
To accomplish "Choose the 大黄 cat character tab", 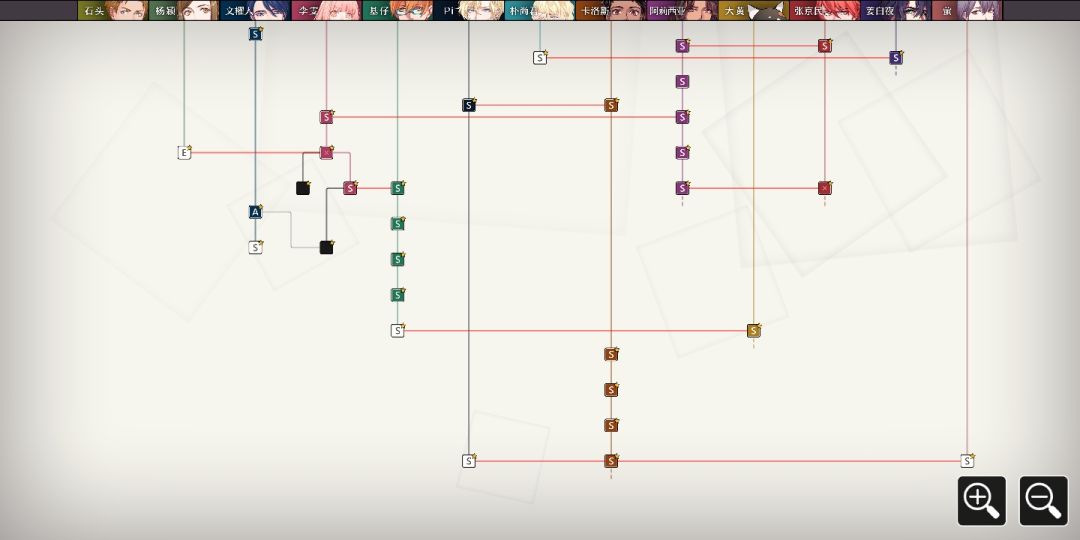I will tap(754, 10).
